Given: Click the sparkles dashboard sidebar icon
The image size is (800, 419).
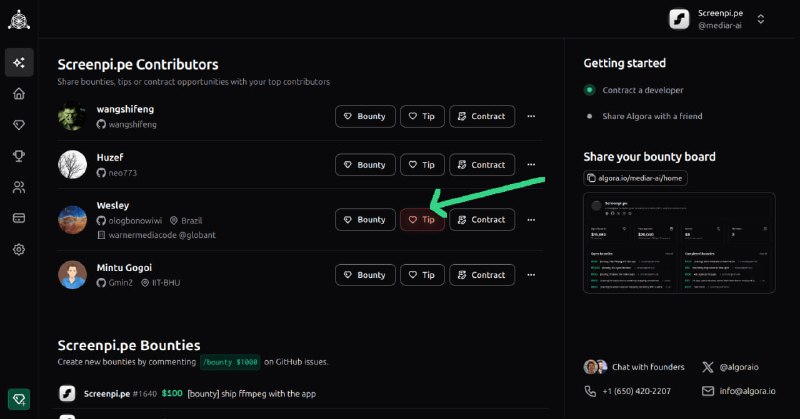Looking at the screenshot, I should pos(18,63).
